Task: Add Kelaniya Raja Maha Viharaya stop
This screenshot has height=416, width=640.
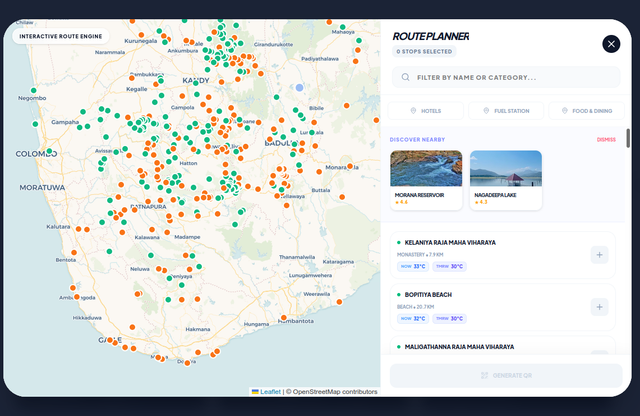Action: pyautogui.click(x=599, y=255)
